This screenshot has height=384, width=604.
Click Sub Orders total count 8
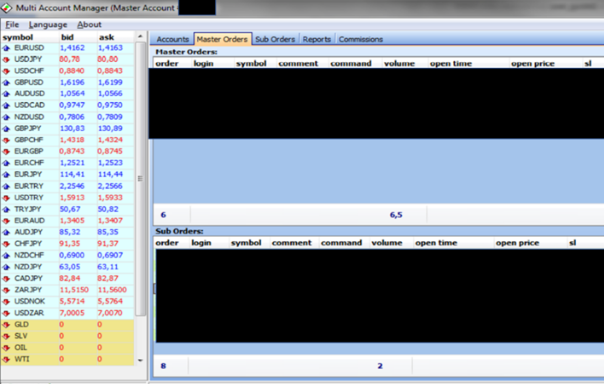tap(163, 366)
